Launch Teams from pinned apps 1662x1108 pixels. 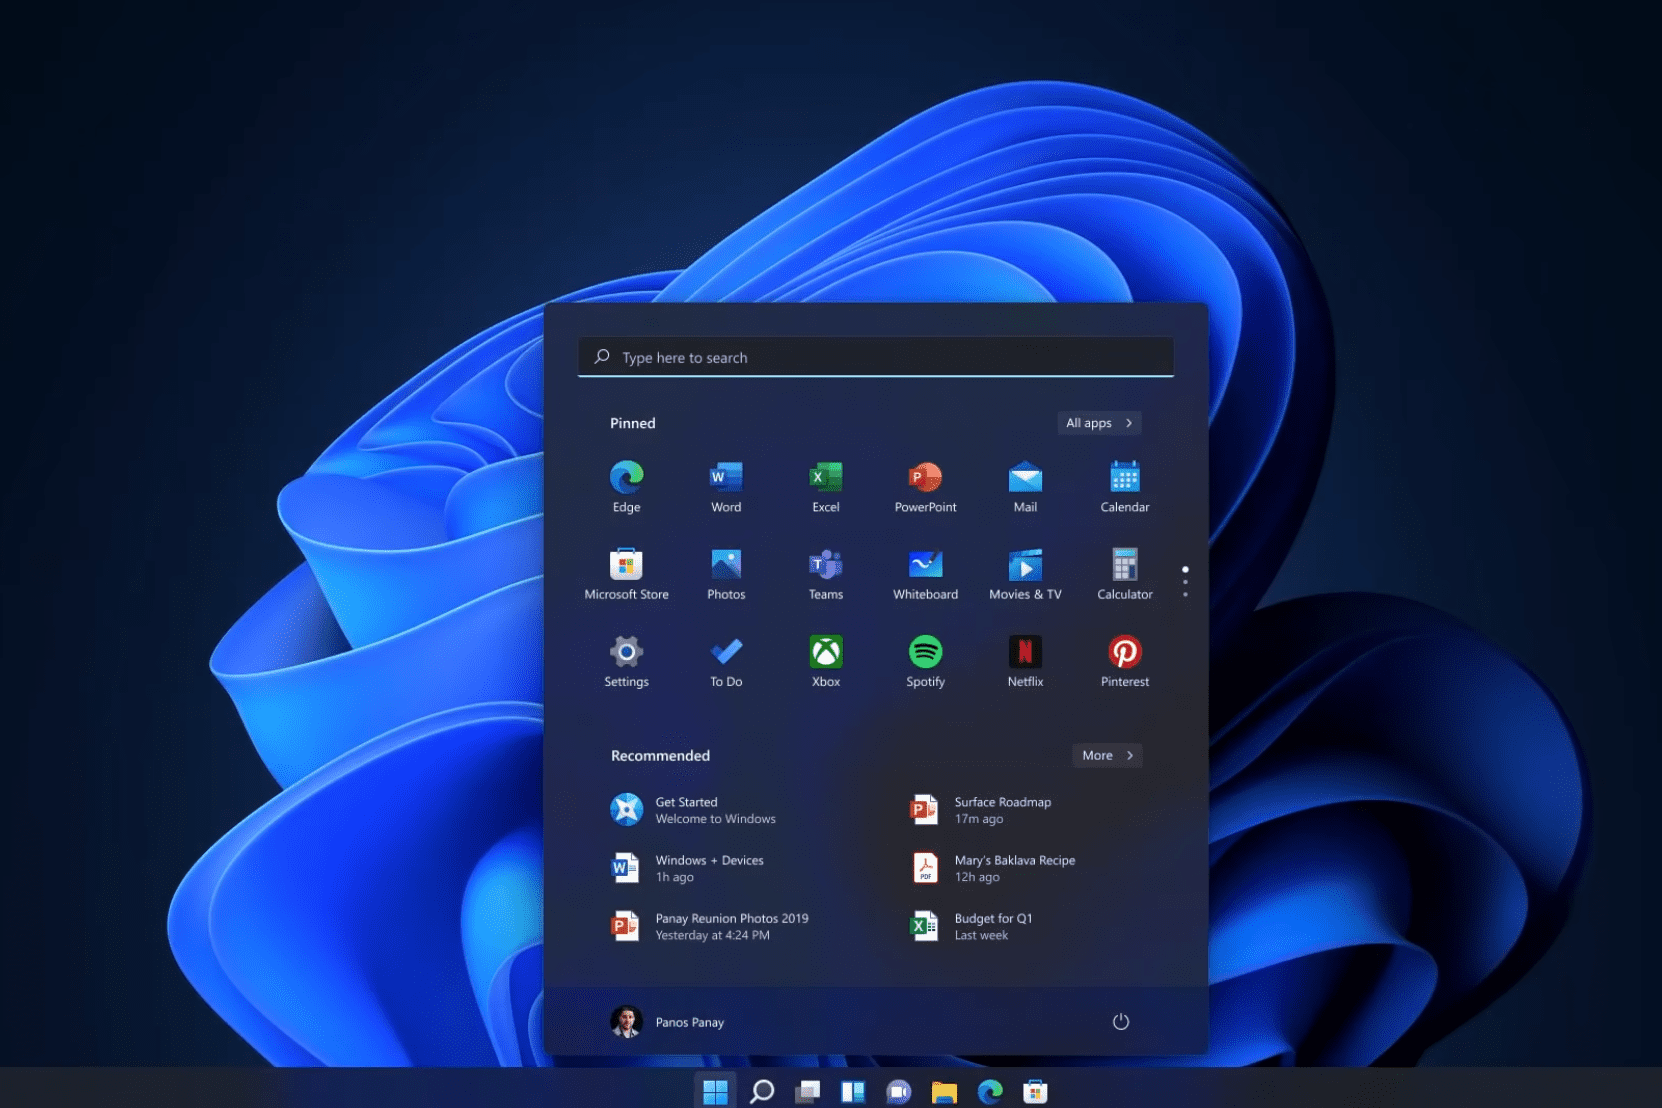826,574
